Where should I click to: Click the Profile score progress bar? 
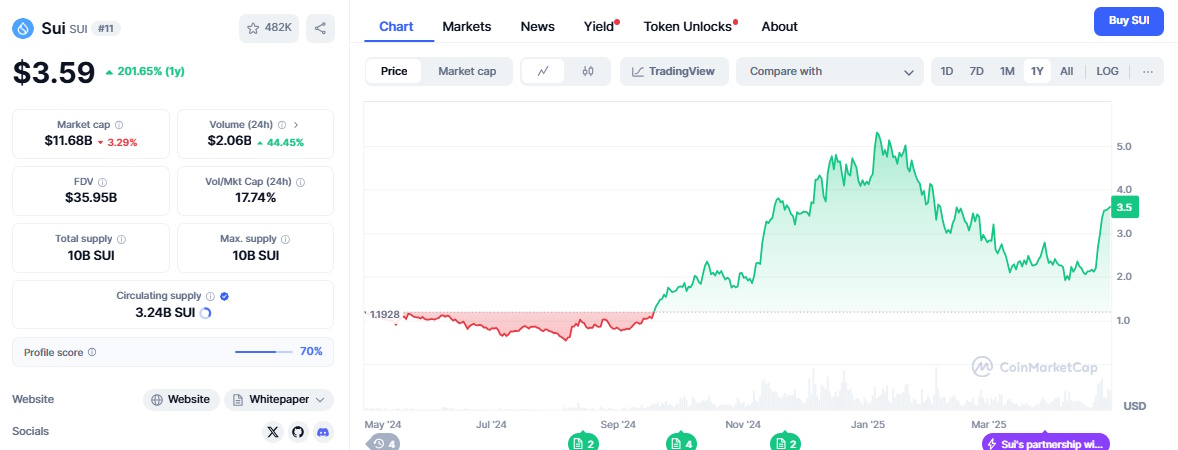click(x=264, y=352)
